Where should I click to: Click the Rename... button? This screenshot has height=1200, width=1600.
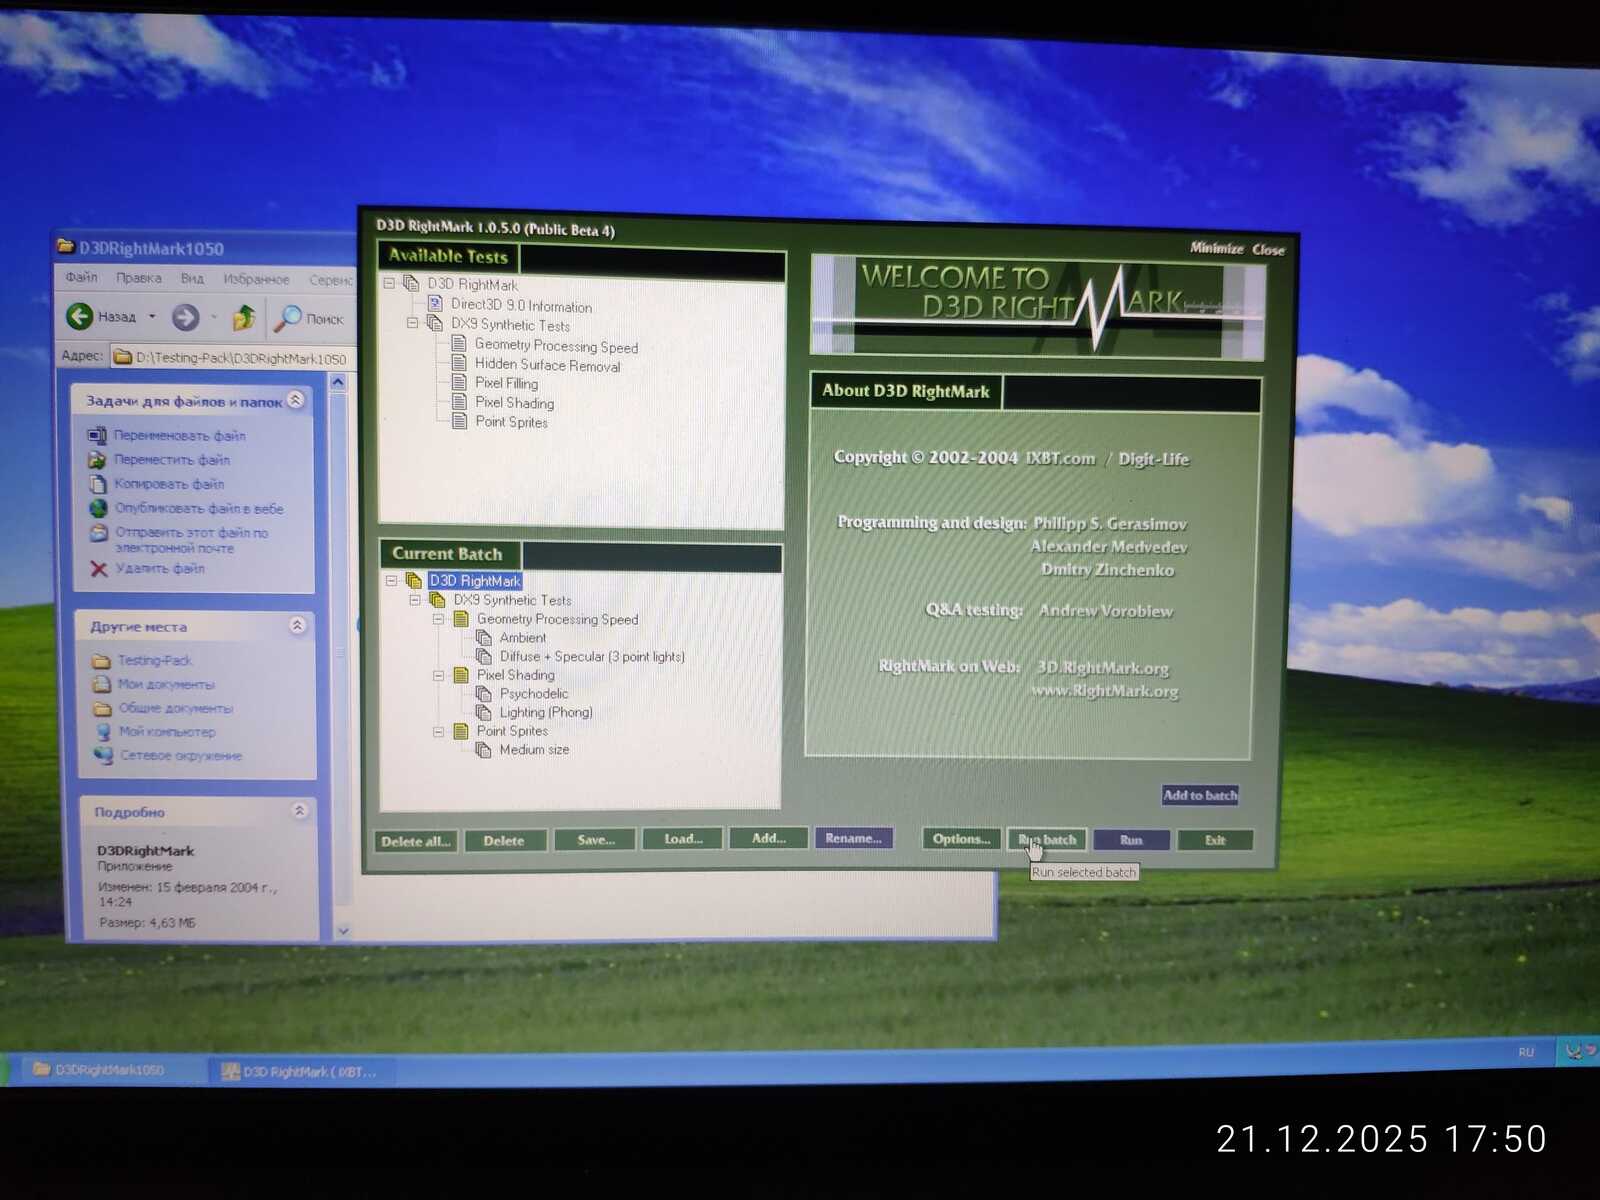tap(853, 838)
